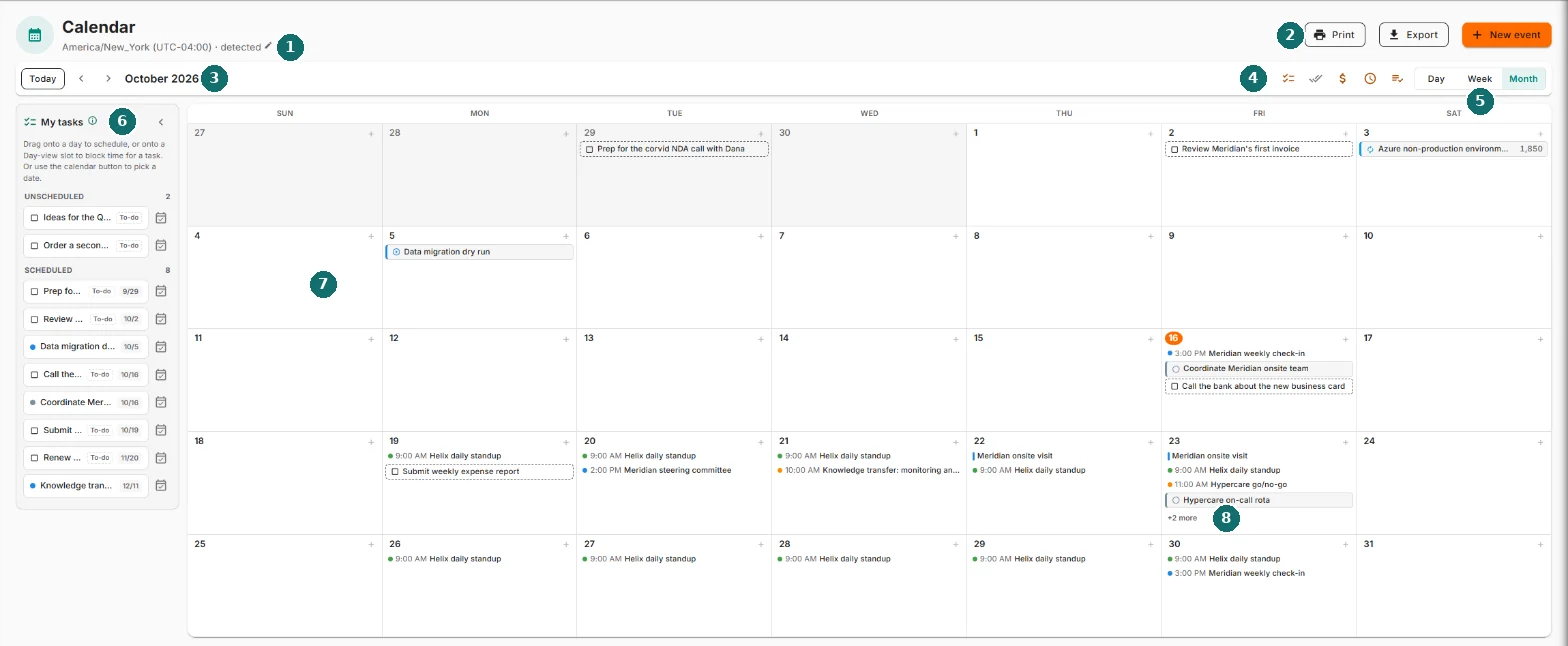Open 'Data migration dry run' on October 5

tap(480, 252)
